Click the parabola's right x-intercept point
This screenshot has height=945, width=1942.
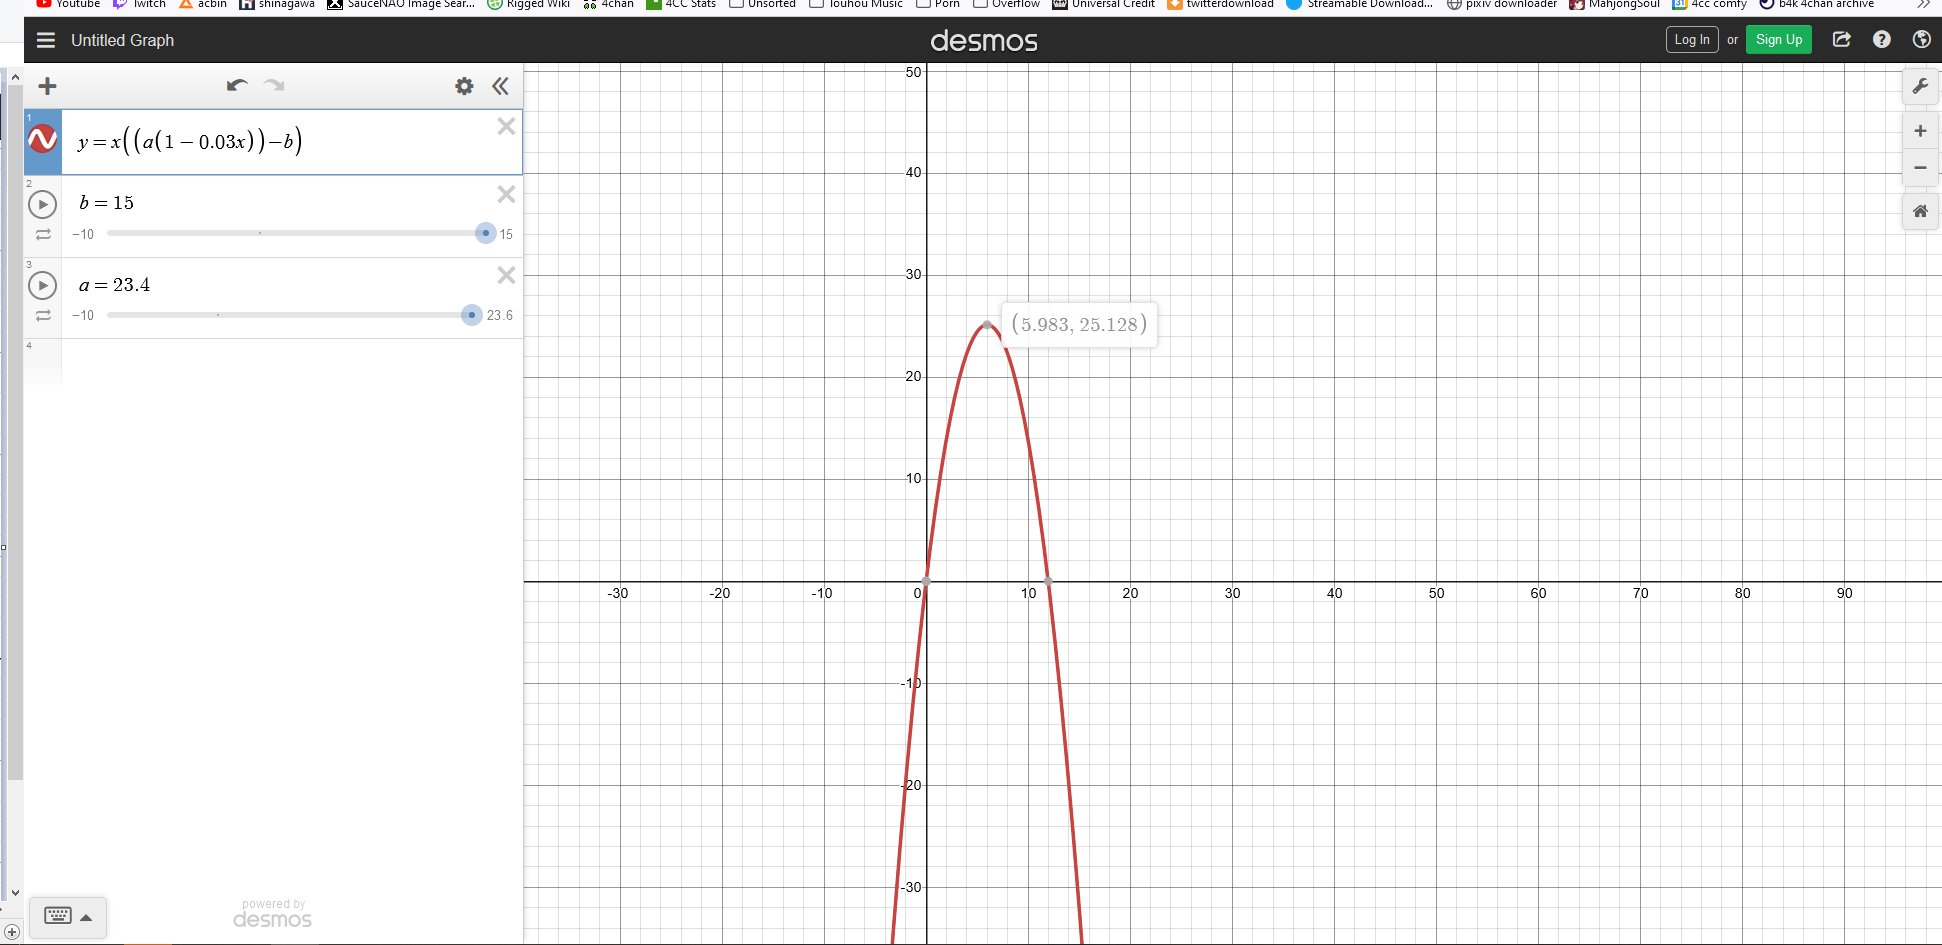(x=1048, y=581)
